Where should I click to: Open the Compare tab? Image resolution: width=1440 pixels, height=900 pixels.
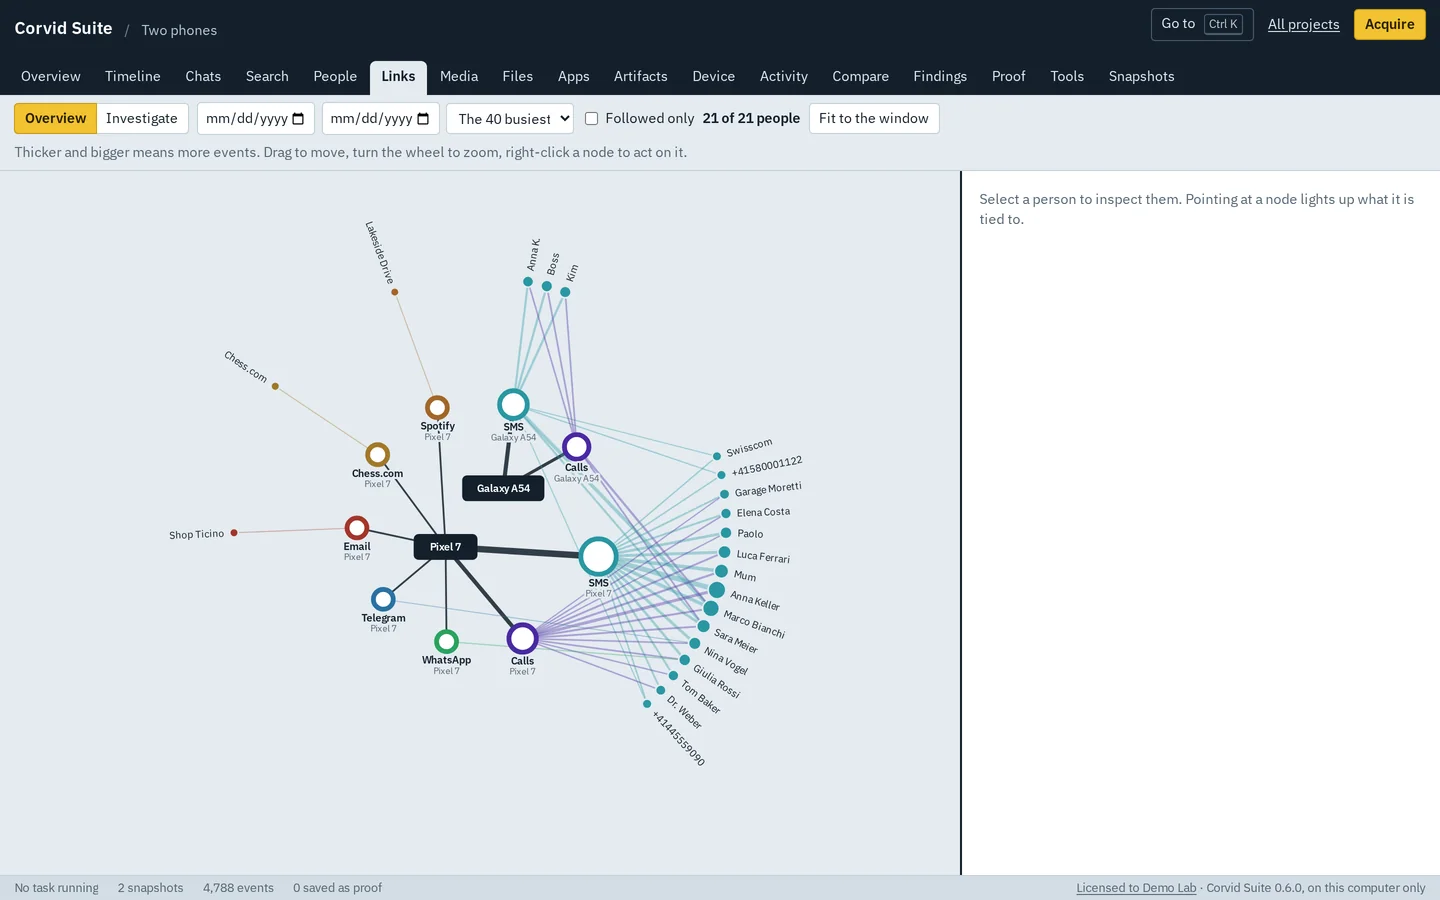[860, 76]
